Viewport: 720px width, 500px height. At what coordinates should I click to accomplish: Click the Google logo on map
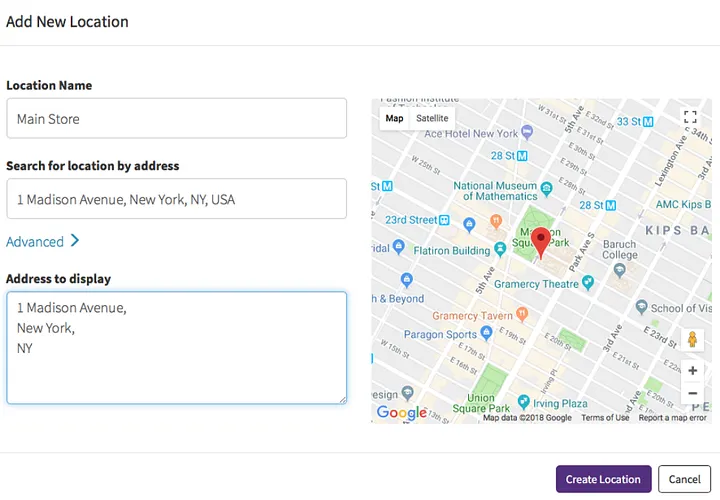click(x=401, y=412)
